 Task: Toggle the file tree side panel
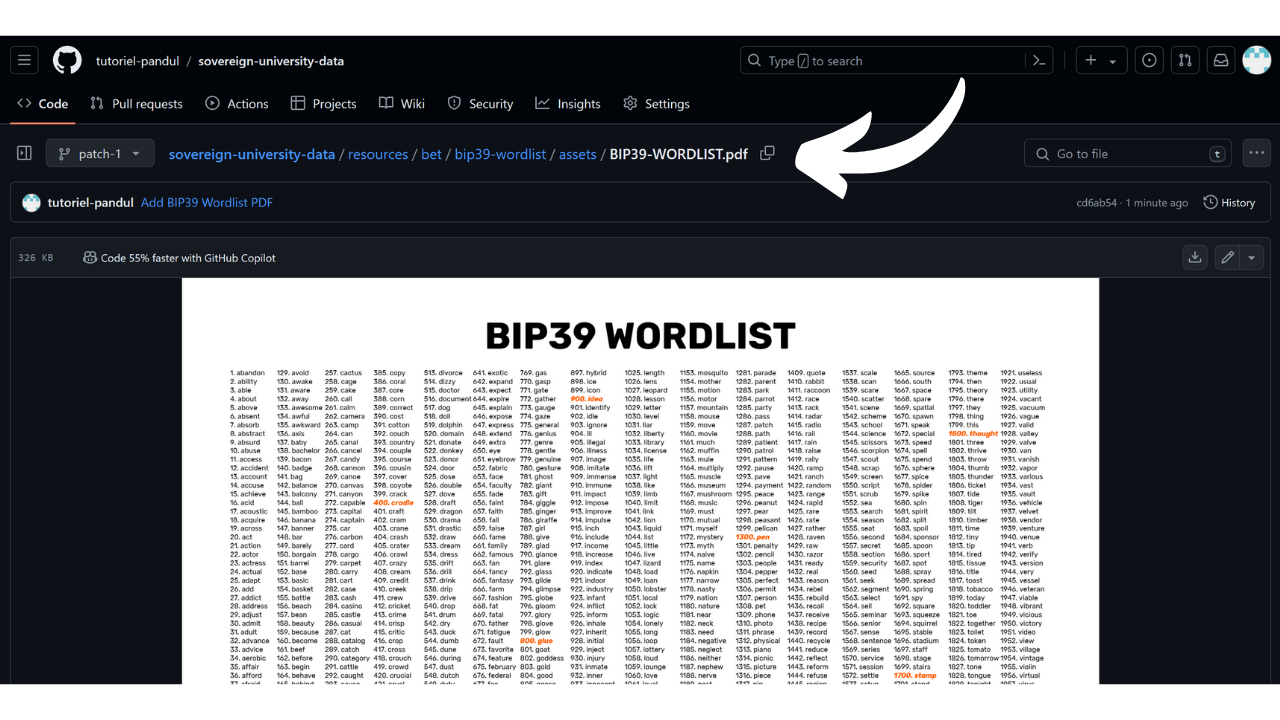tap(25, 153)
